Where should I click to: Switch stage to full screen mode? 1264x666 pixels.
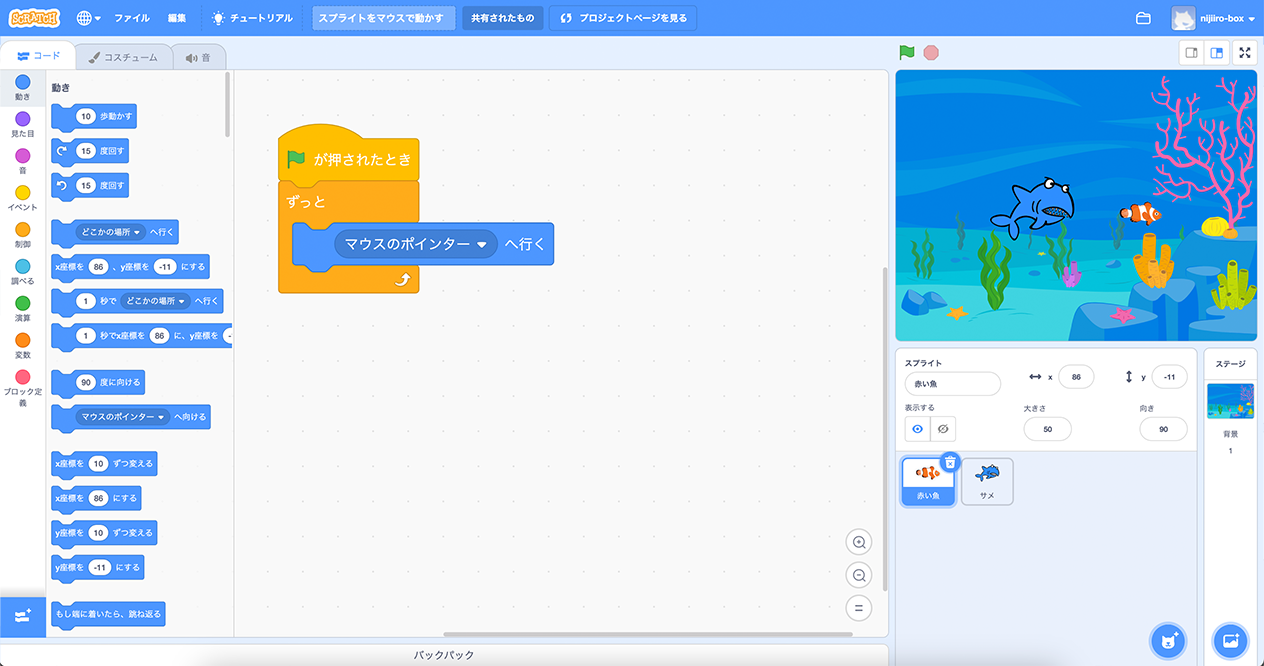(1245, 53)
